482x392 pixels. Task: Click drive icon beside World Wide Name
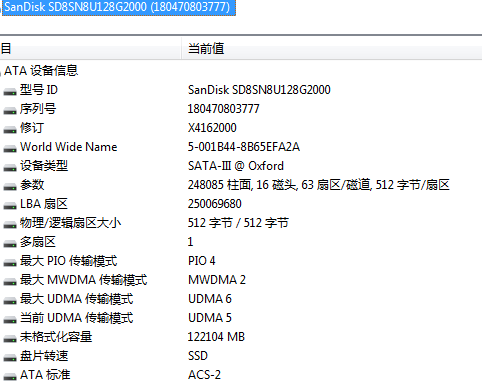click(x=10, y=148)
